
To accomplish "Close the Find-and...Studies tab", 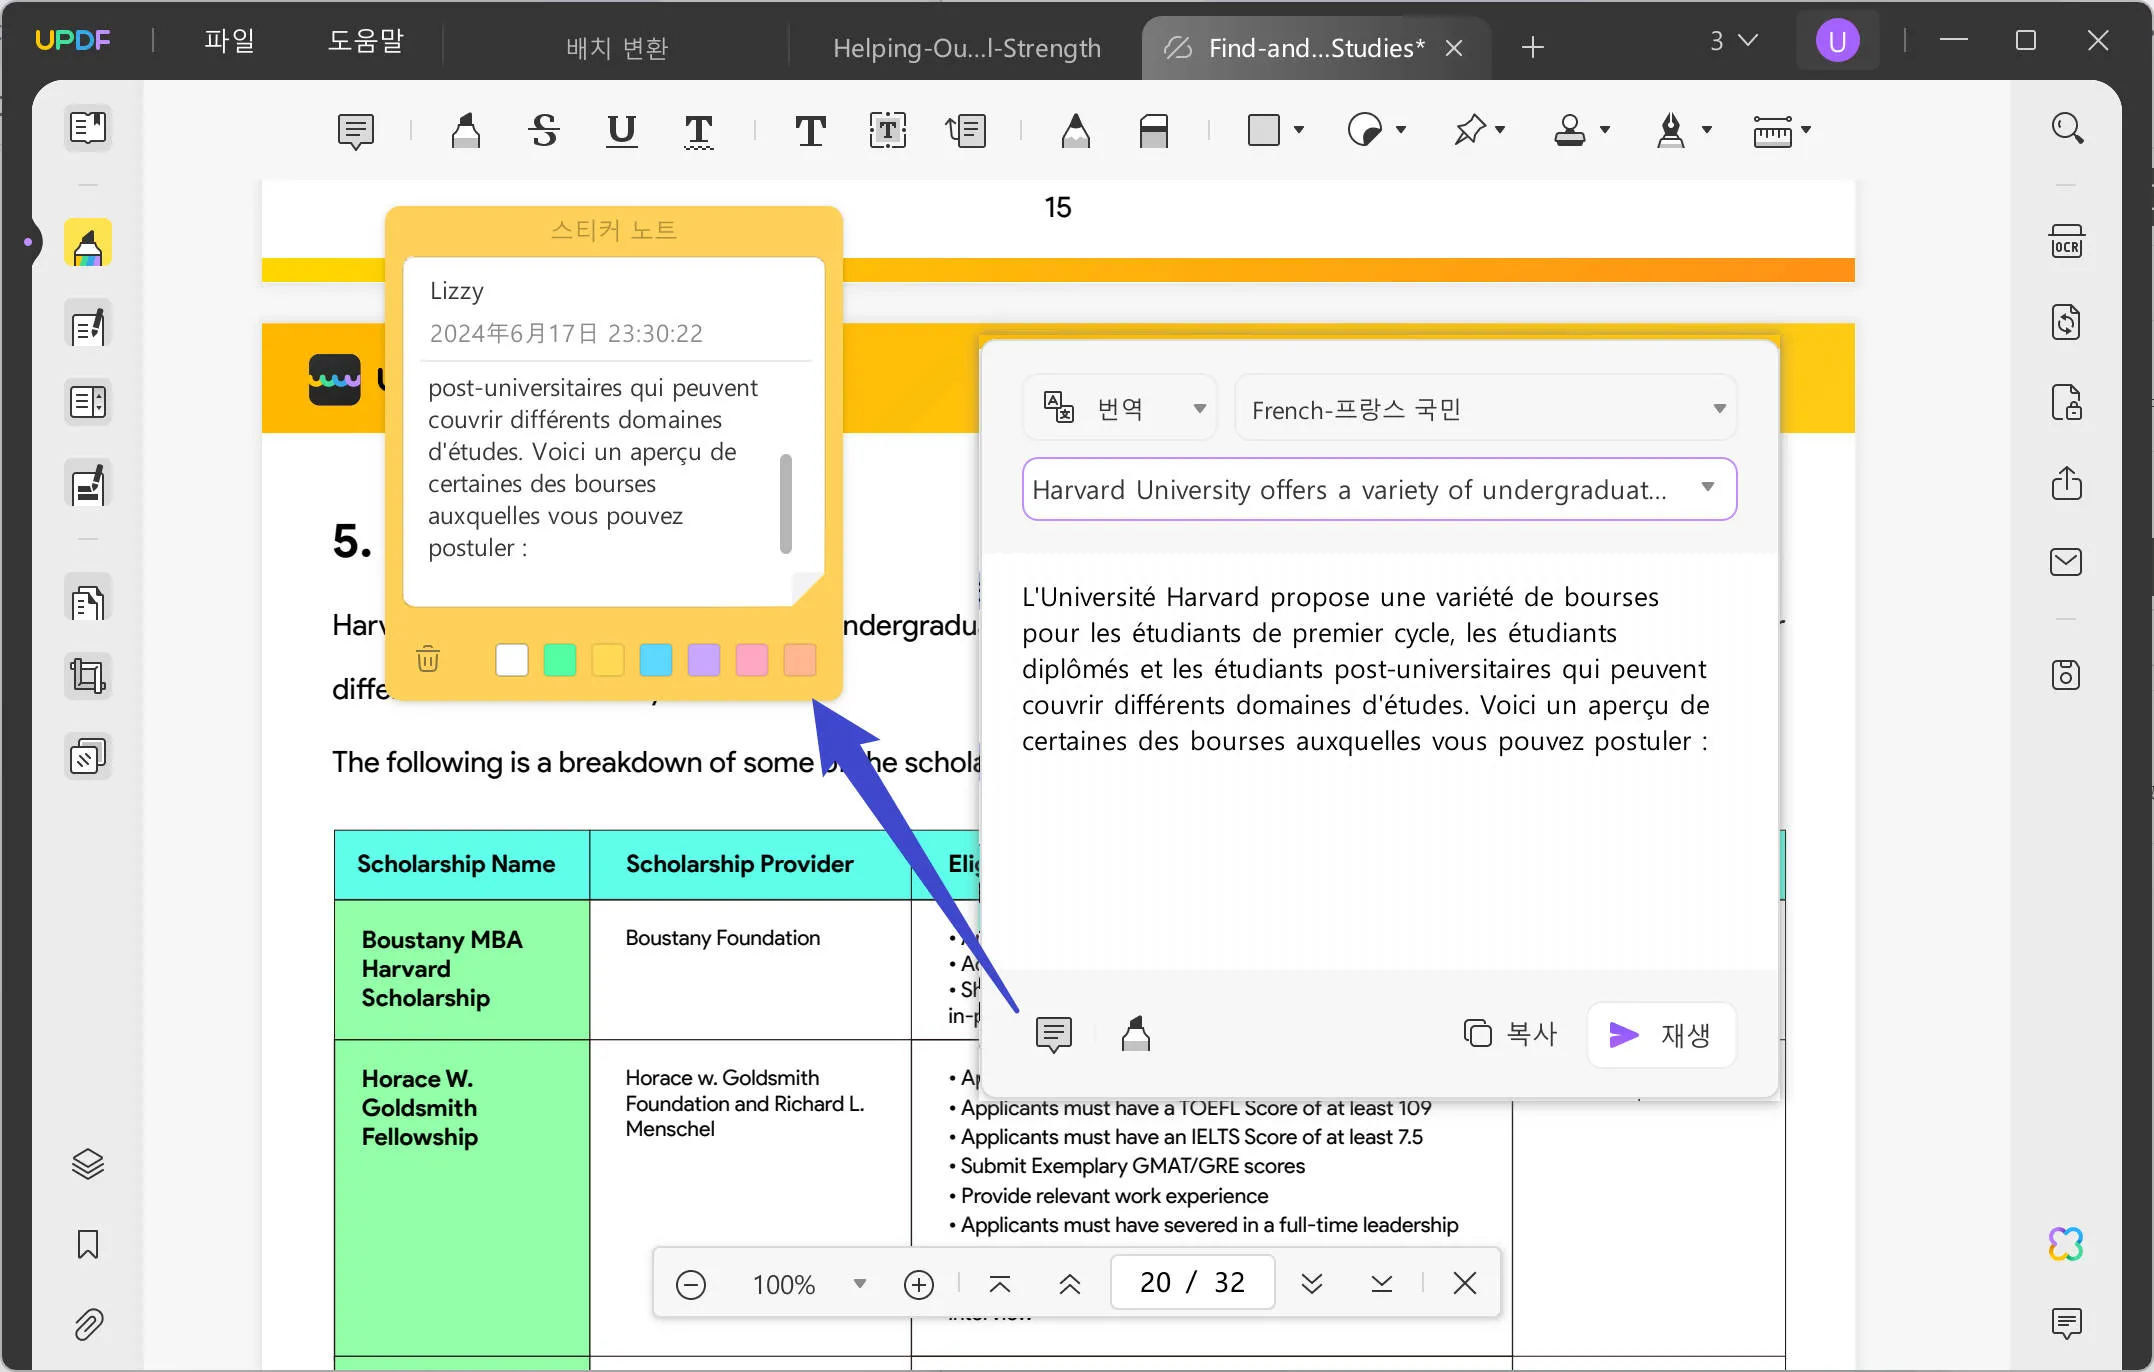I will click(1455, 48).
